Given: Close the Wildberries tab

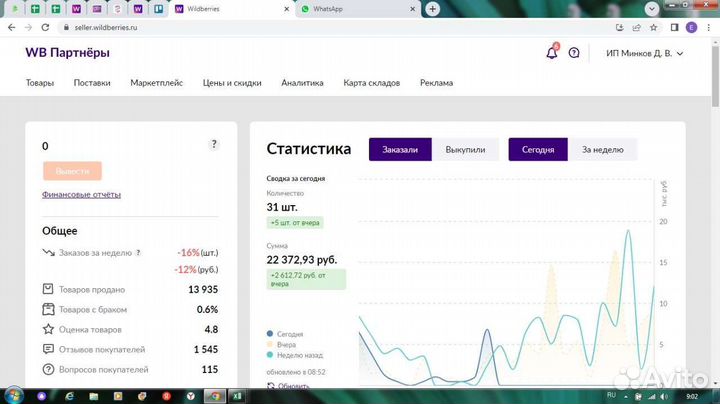Looking at the screenshot, I should pyautogui.click(x=287, y=9).
